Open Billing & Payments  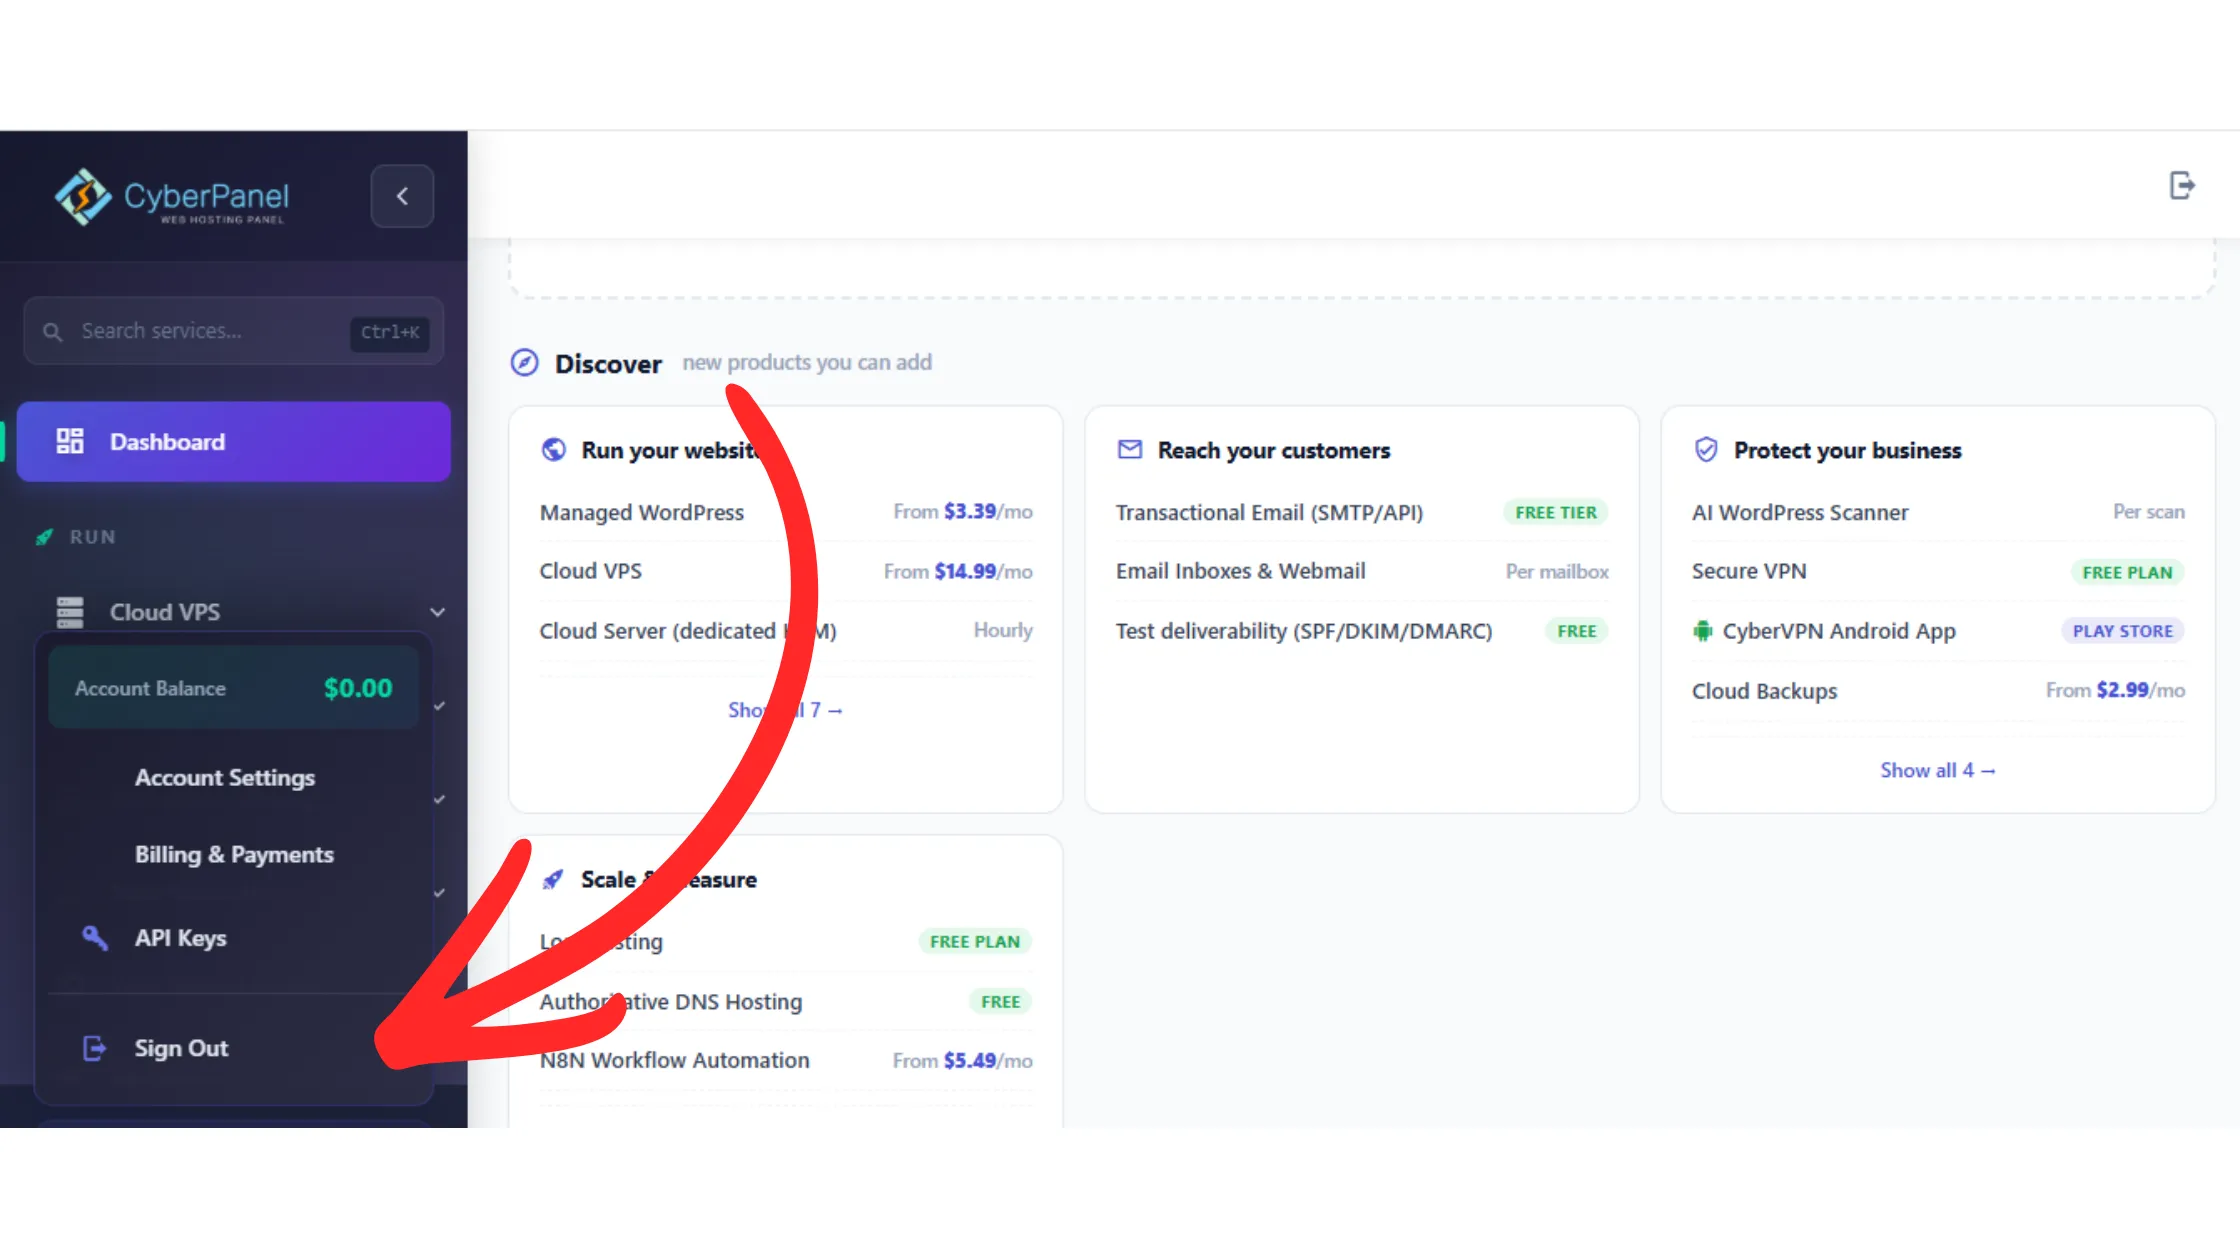[234, 854]
